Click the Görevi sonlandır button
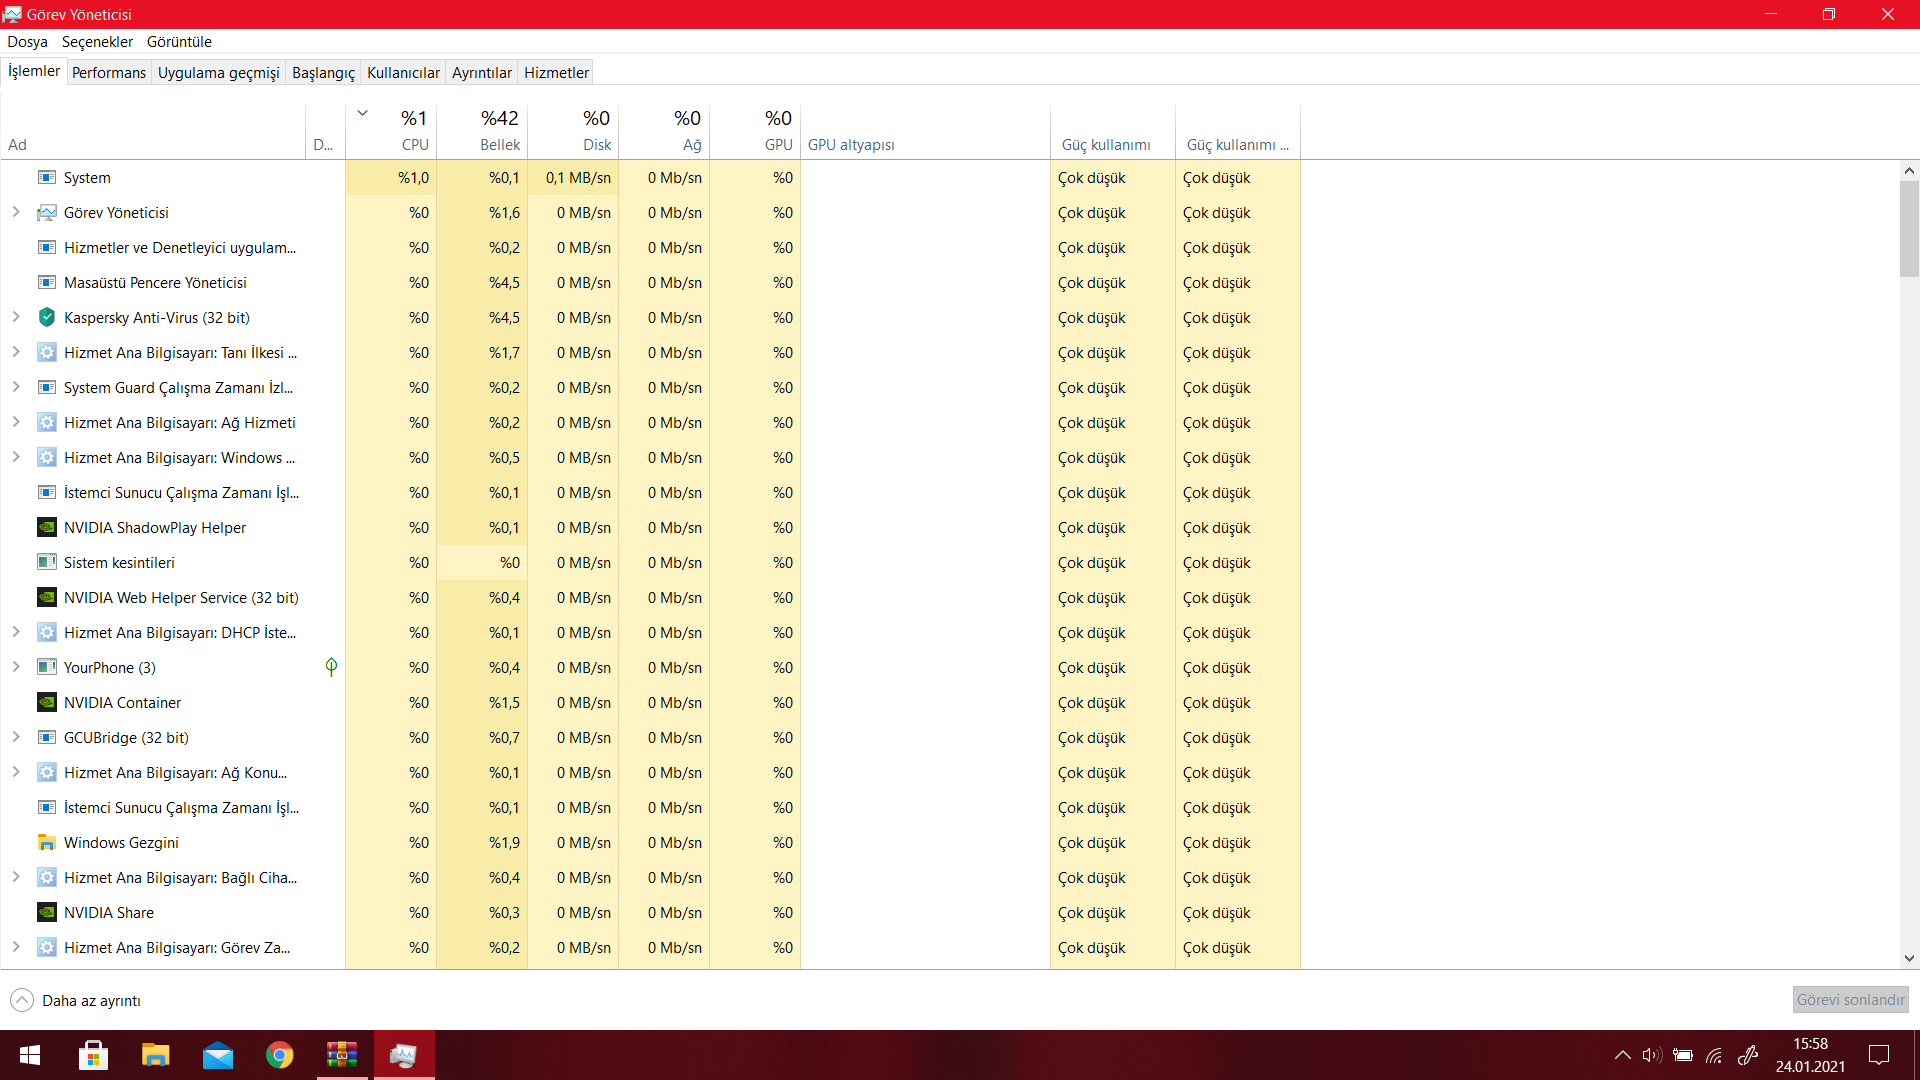Viewport: 1920px width, 1080px height. (x=1850, y=1000)
